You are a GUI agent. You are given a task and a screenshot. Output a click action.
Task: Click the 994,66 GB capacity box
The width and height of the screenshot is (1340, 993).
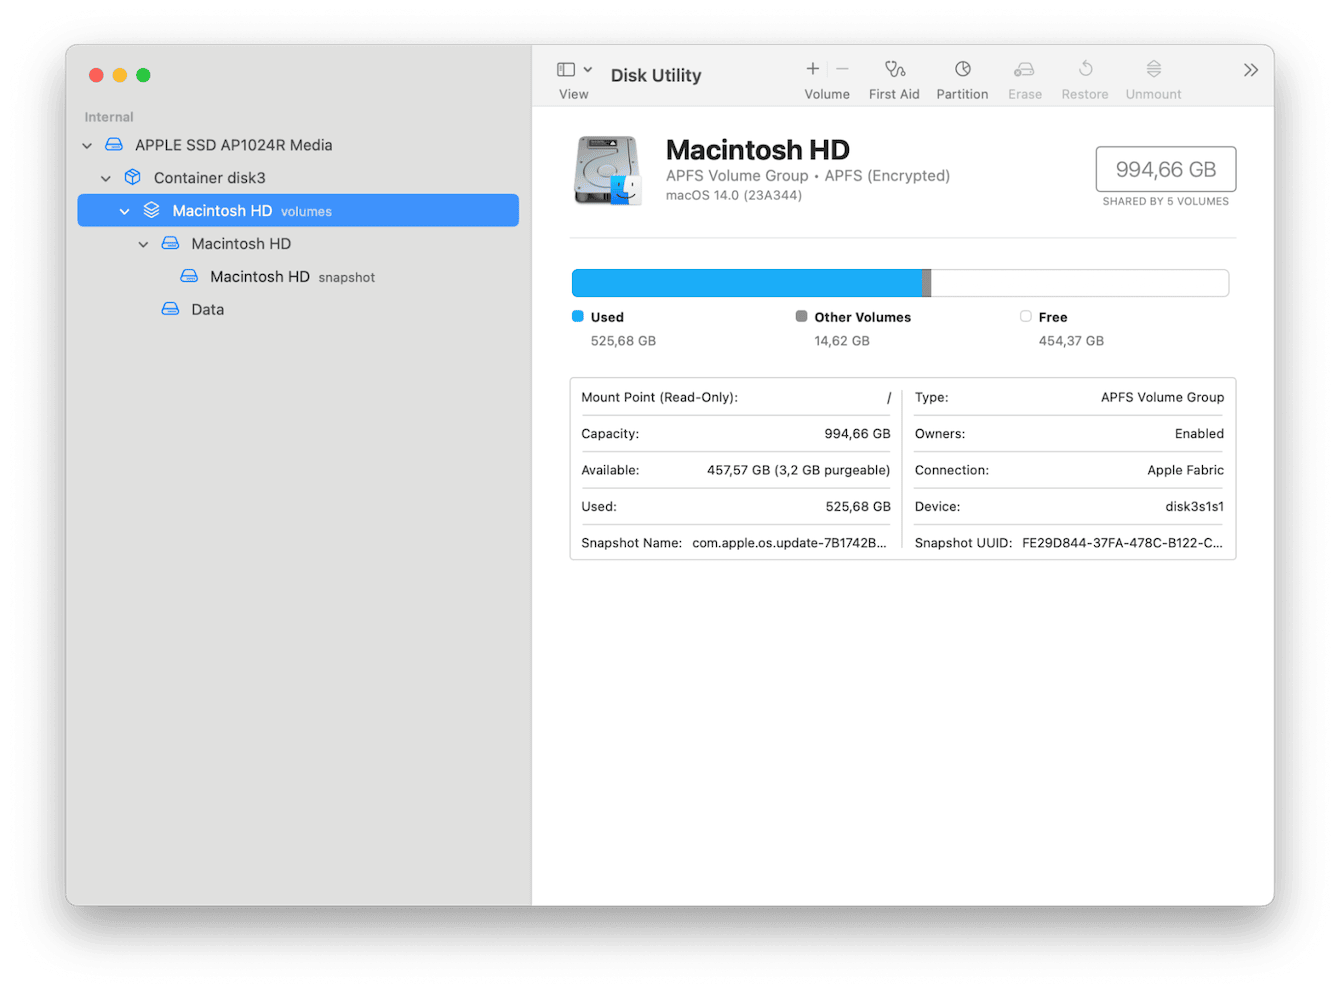(1165, 169)
